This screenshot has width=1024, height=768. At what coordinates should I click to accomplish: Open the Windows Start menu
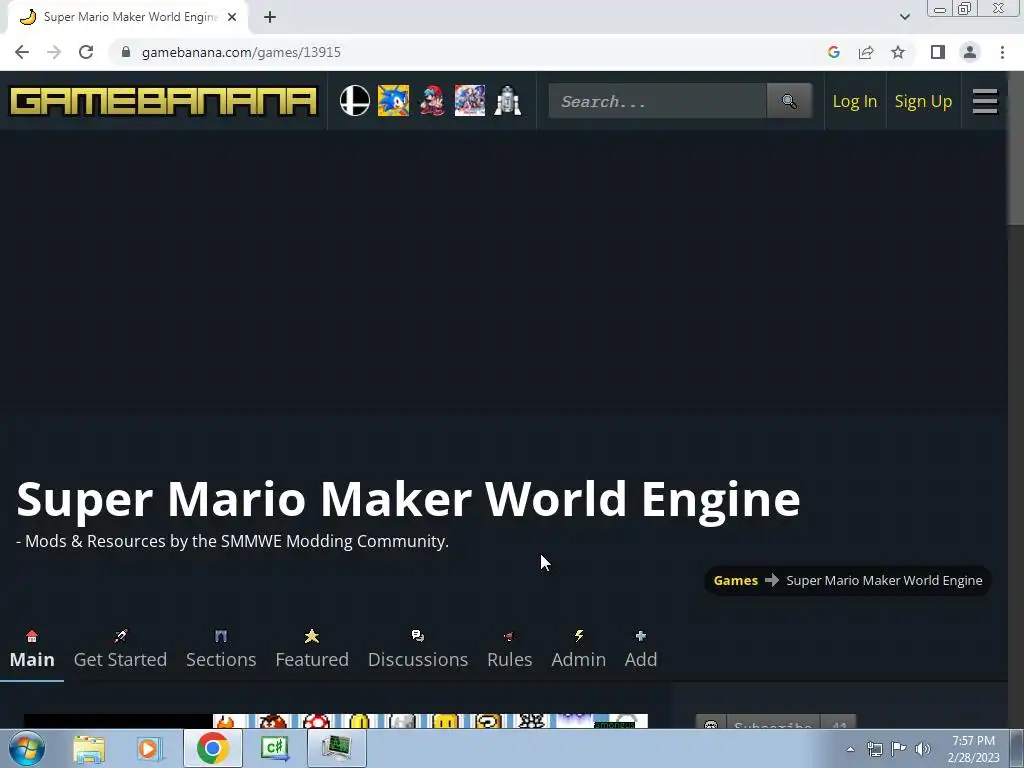pos(26,748)
